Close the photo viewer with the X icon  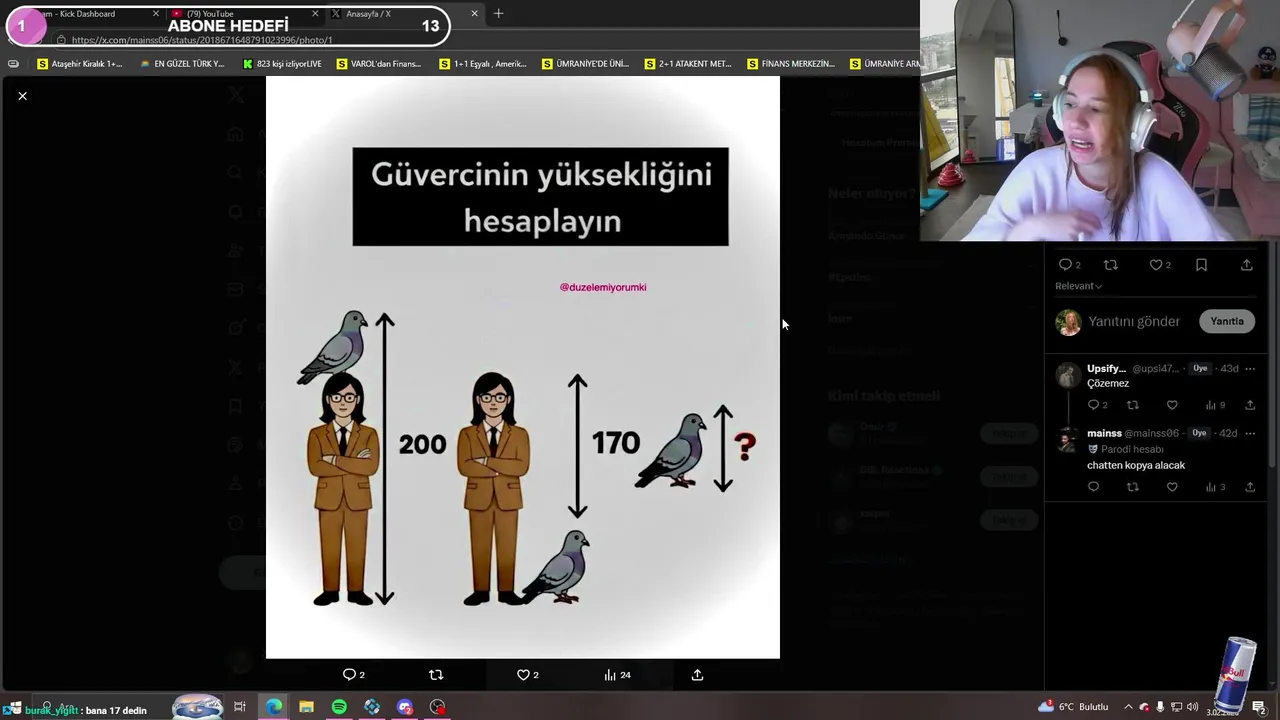tap(22, 96)
